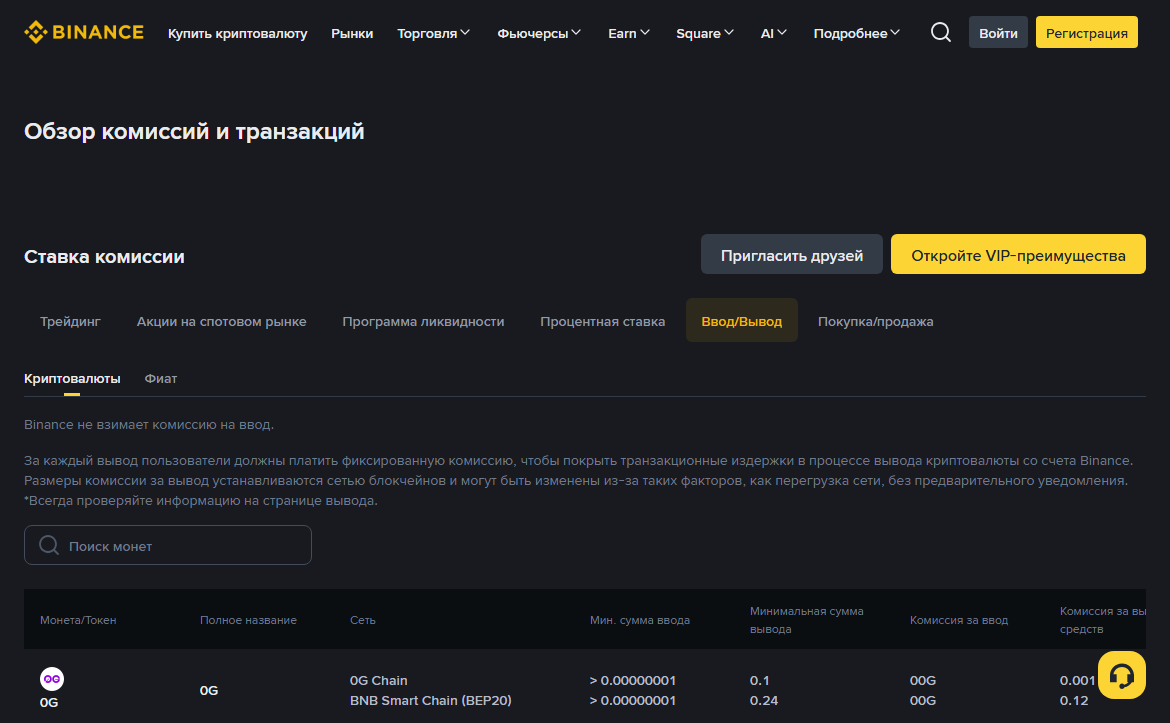Open the support headset chat icon
The image size is (1170, 723).
pyautogui.click(x=1121, y=675)
